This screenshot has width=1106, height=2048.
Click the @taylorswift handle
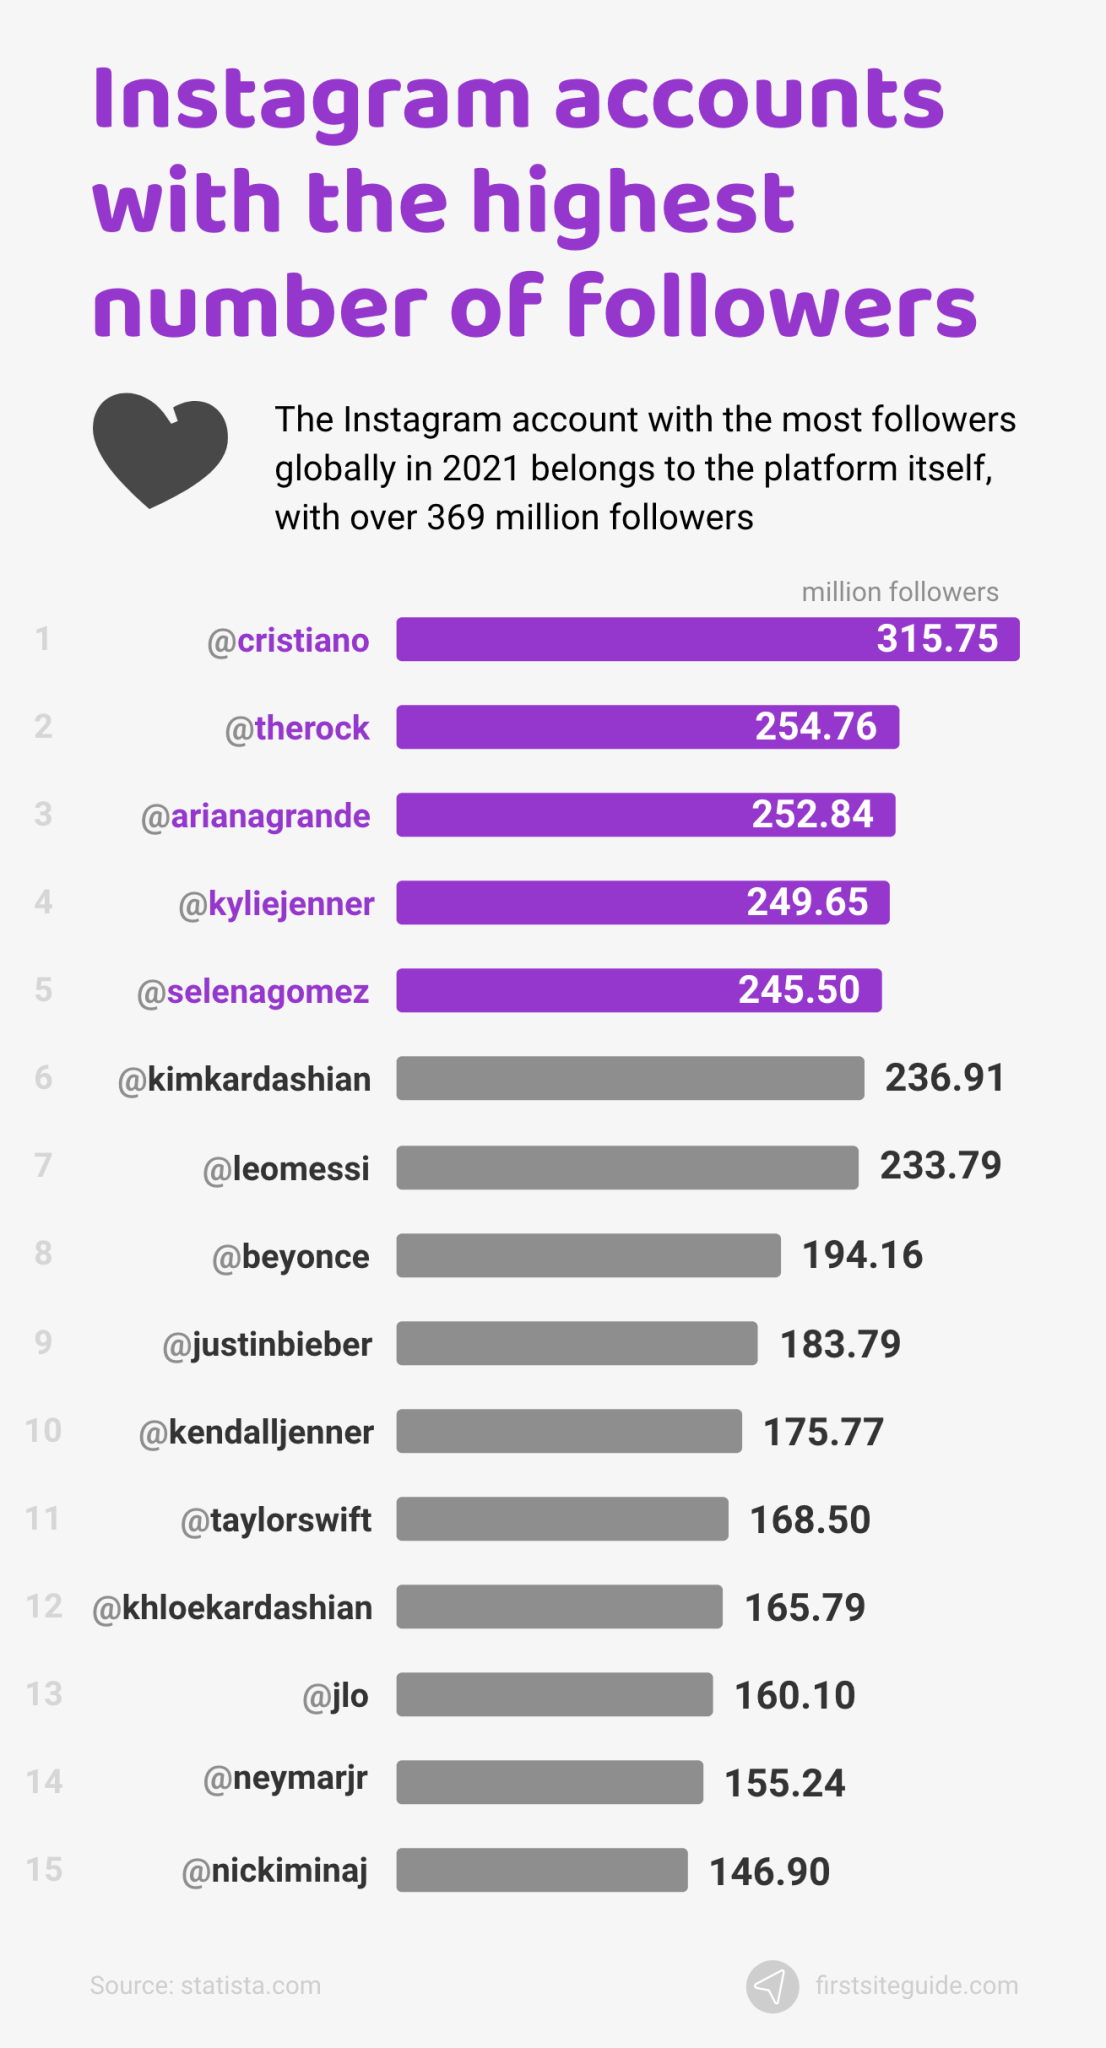(276, 1521)
